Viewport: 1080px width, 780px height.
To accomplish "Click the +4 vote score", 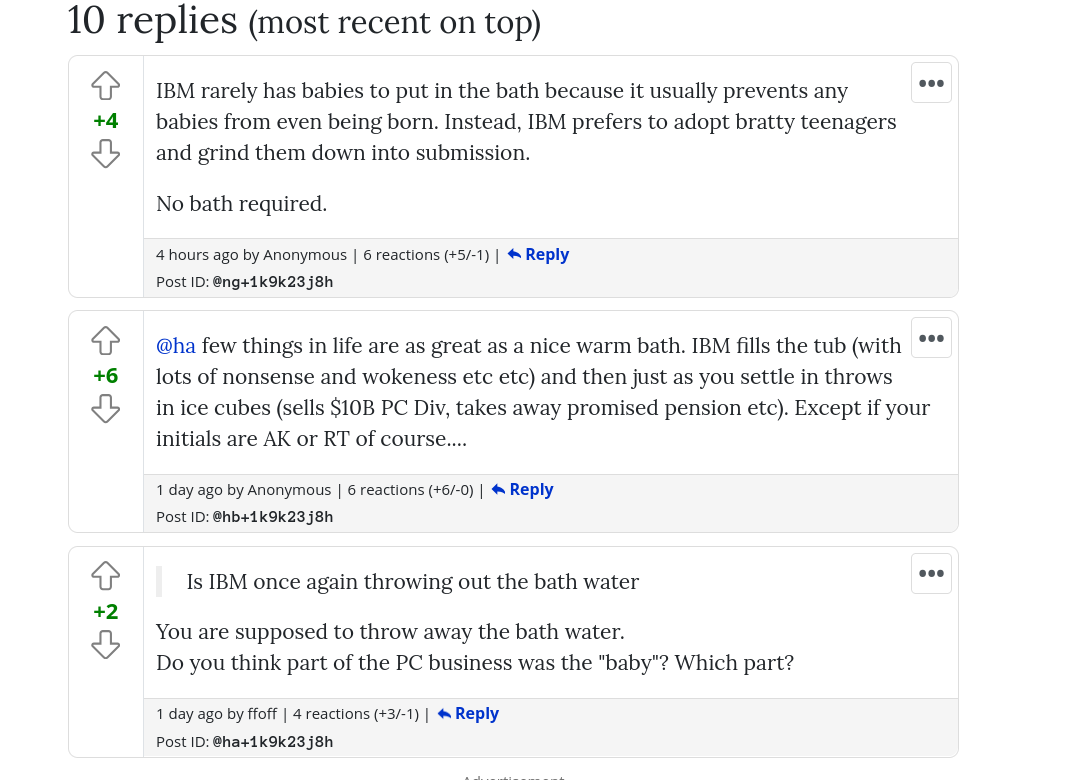I will click(105, 121).
